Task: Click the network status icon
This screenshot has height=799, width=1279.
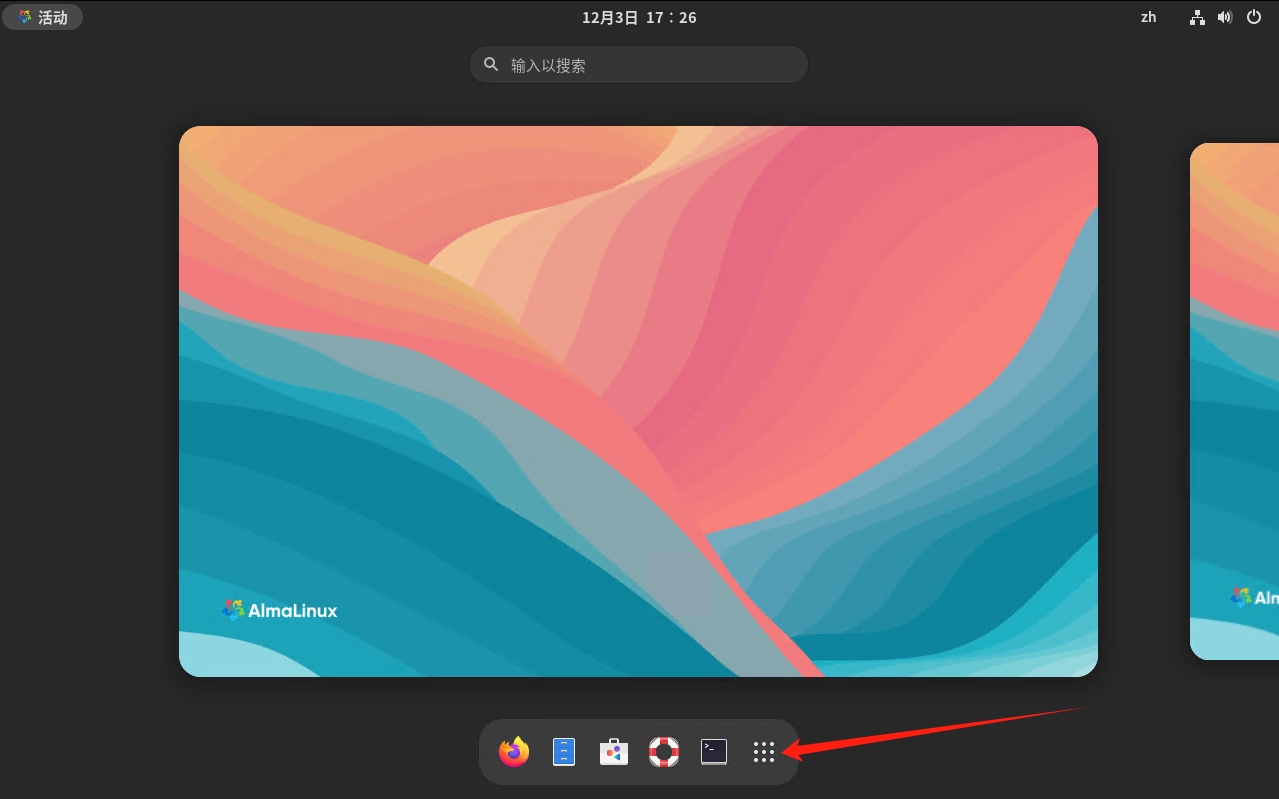Action: (1197, 17)
